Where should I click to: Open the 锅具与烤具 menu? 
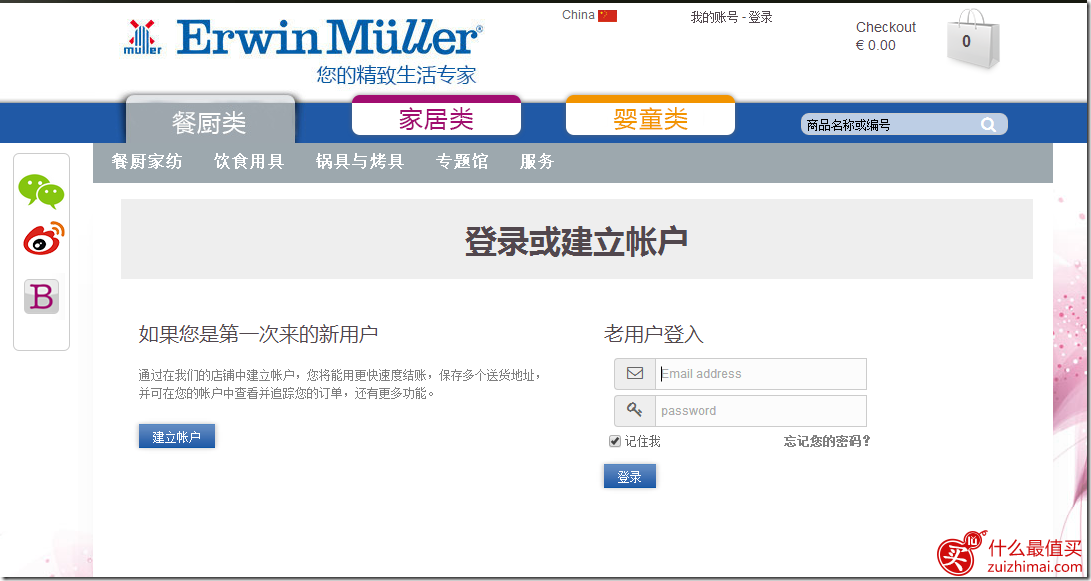360,161
